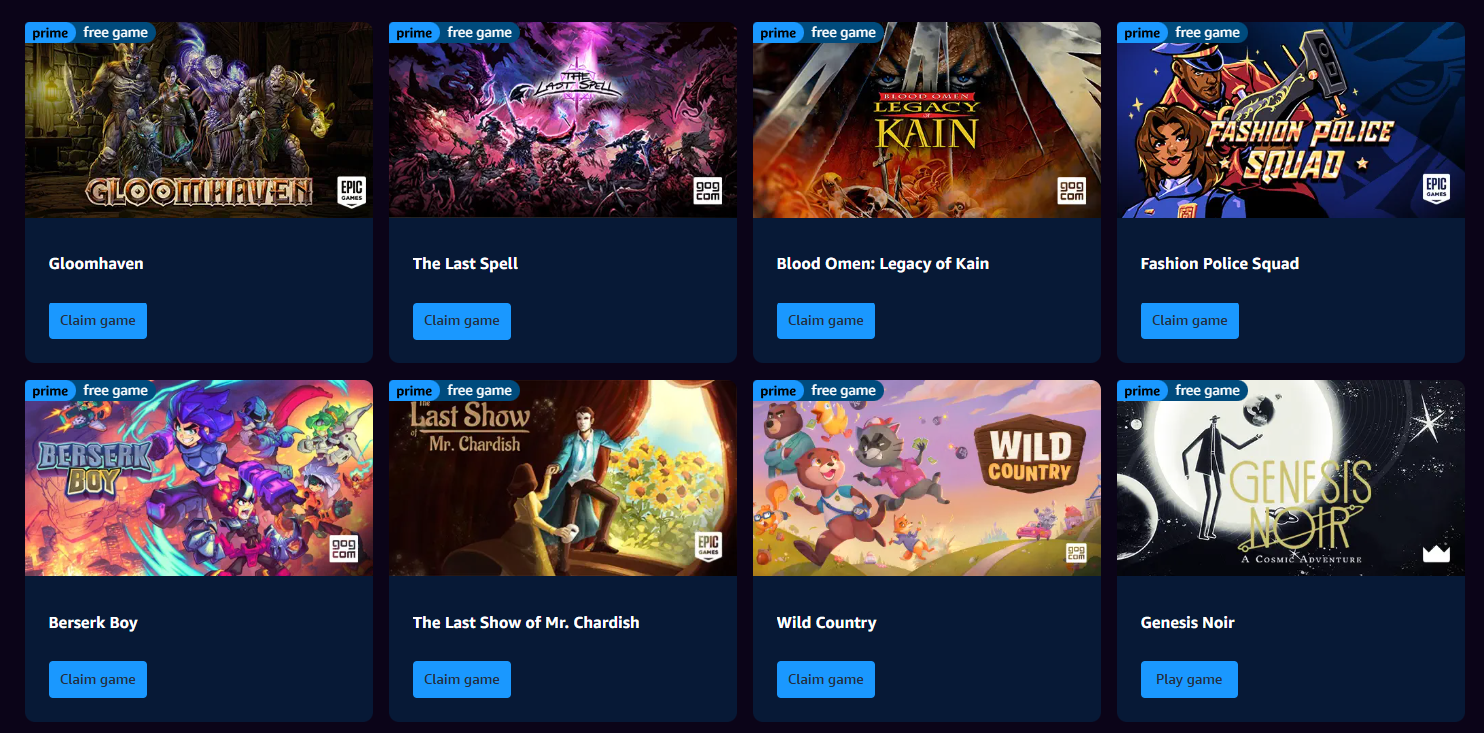Claim the Gloomhaven game
This screenshot has width=1484, height=733.
pos(98,321)
